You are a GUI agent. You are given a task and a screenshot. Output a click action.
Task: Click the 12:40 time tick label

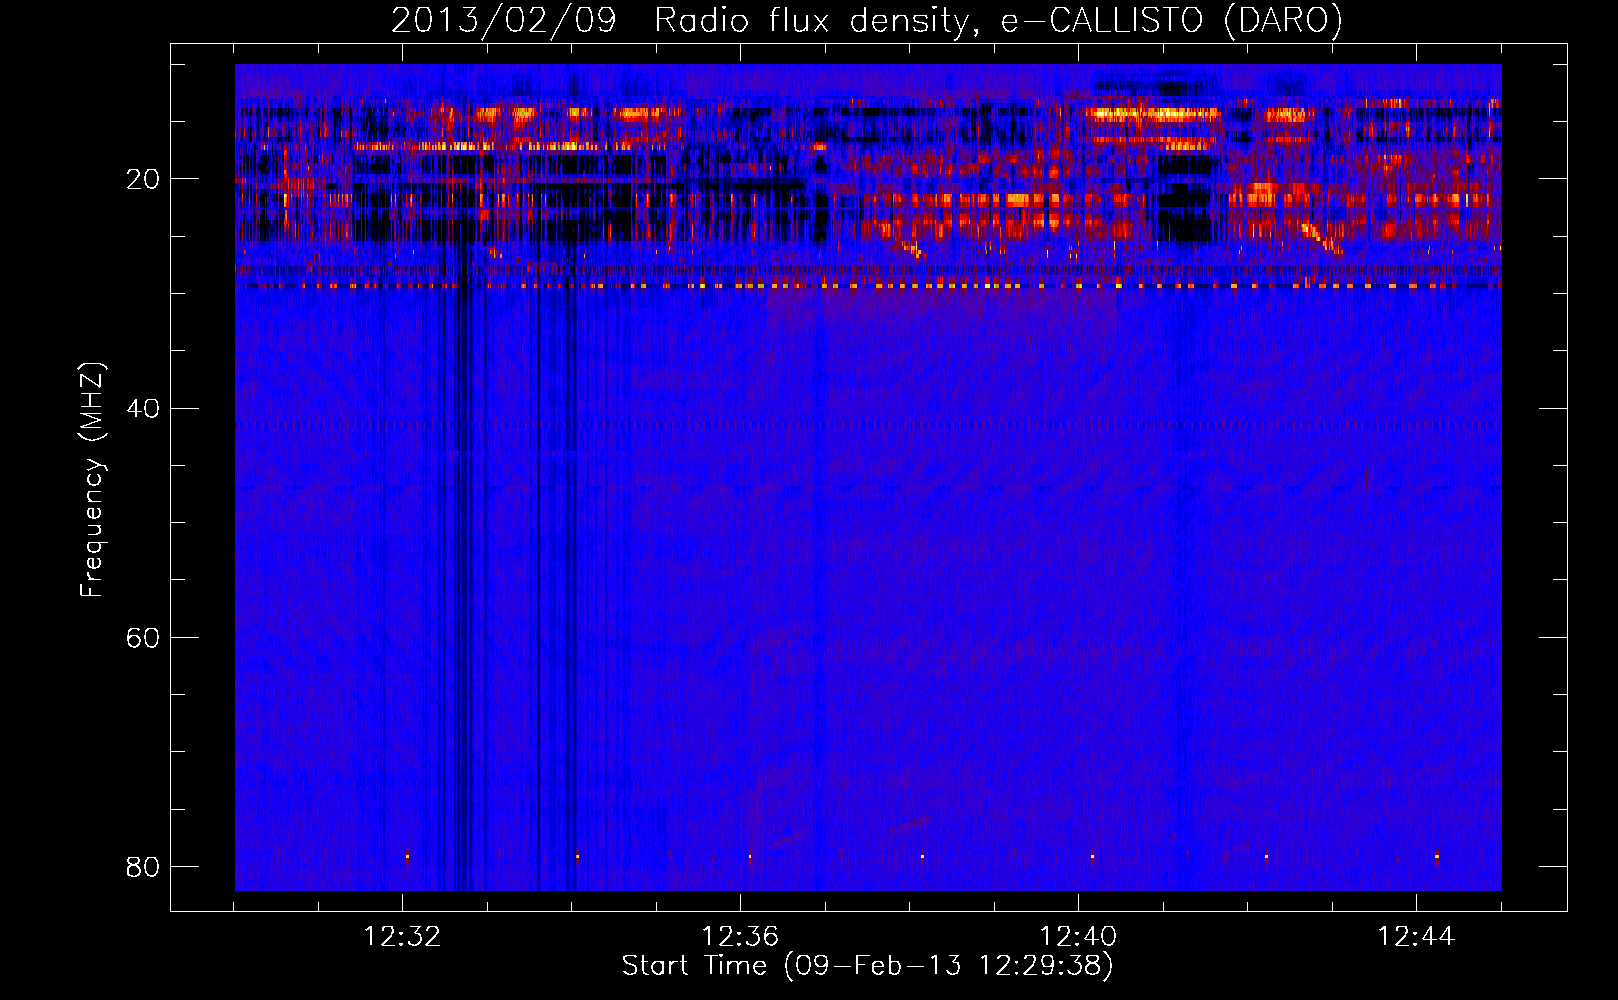(1078, 937)
